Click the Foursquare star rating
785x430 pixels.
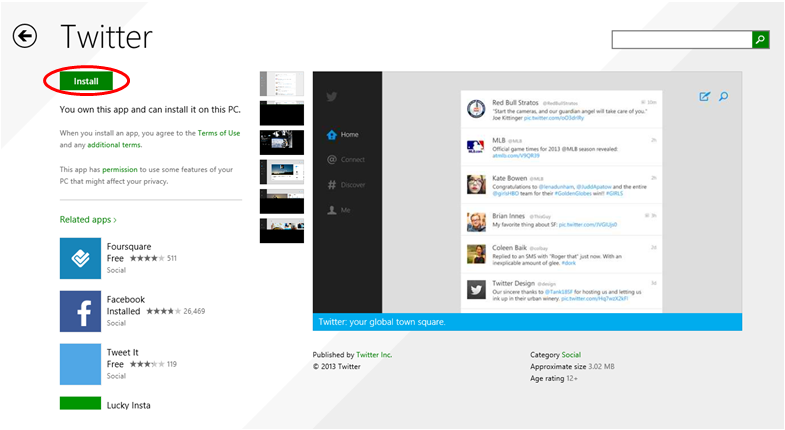pos(147,258)
